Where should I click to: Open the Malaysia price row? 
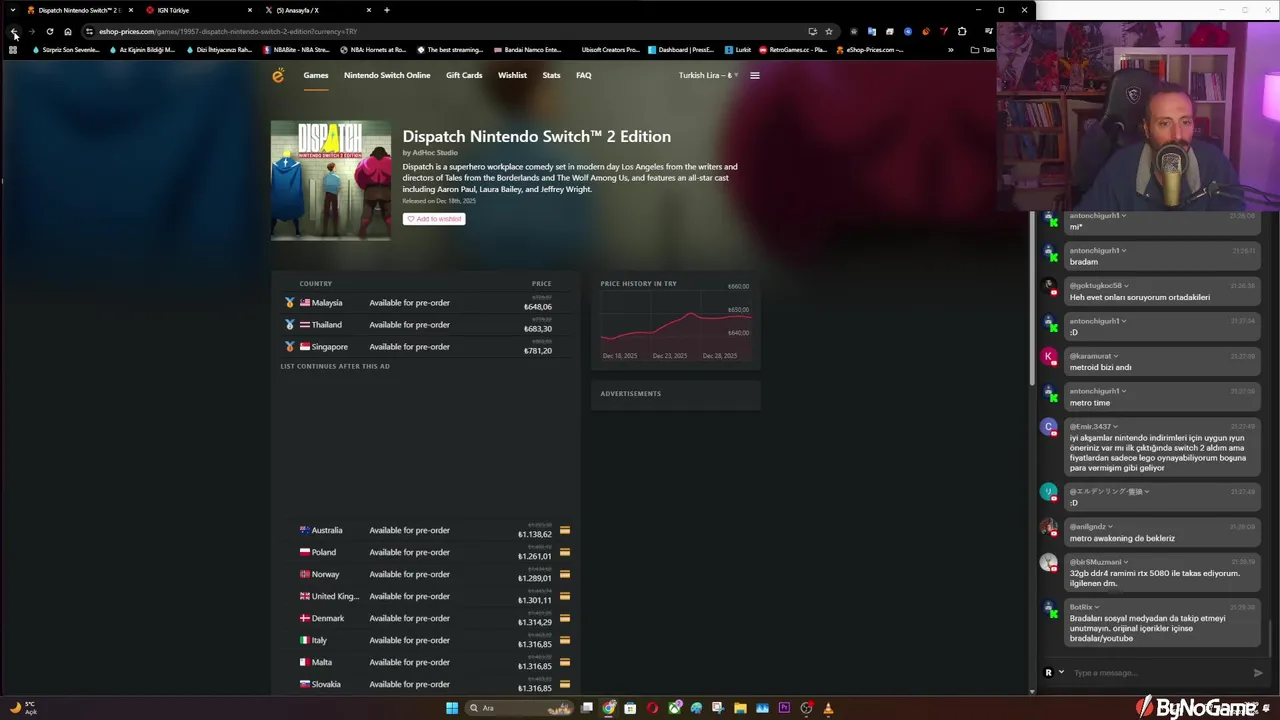(x=425, y=303)
